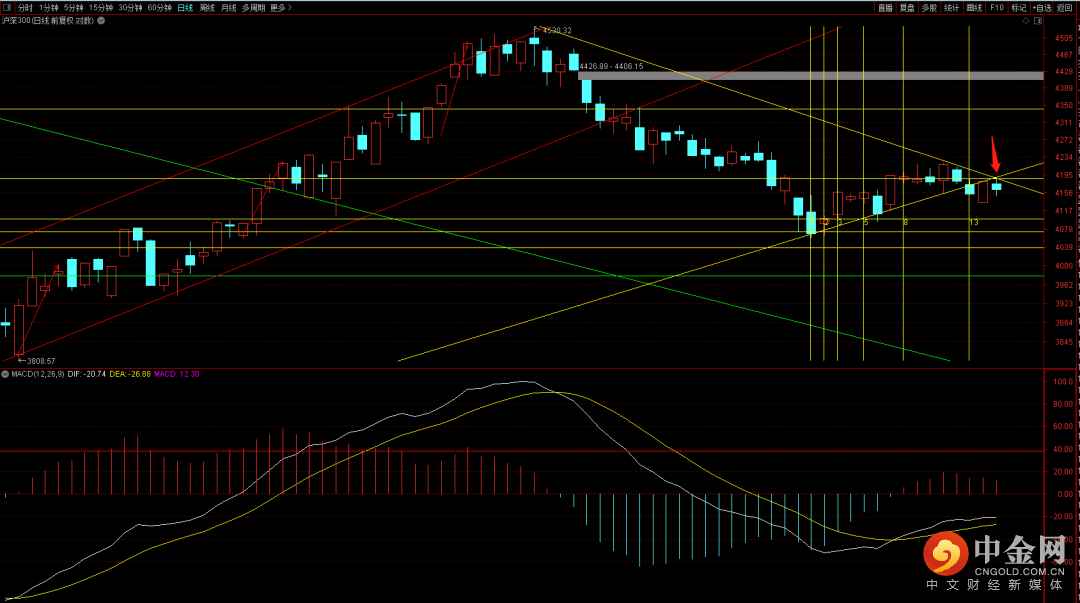Click the 4505 price axis label
The image size is (1080, 603).
pyautogui.click(x=1063, y=39)
